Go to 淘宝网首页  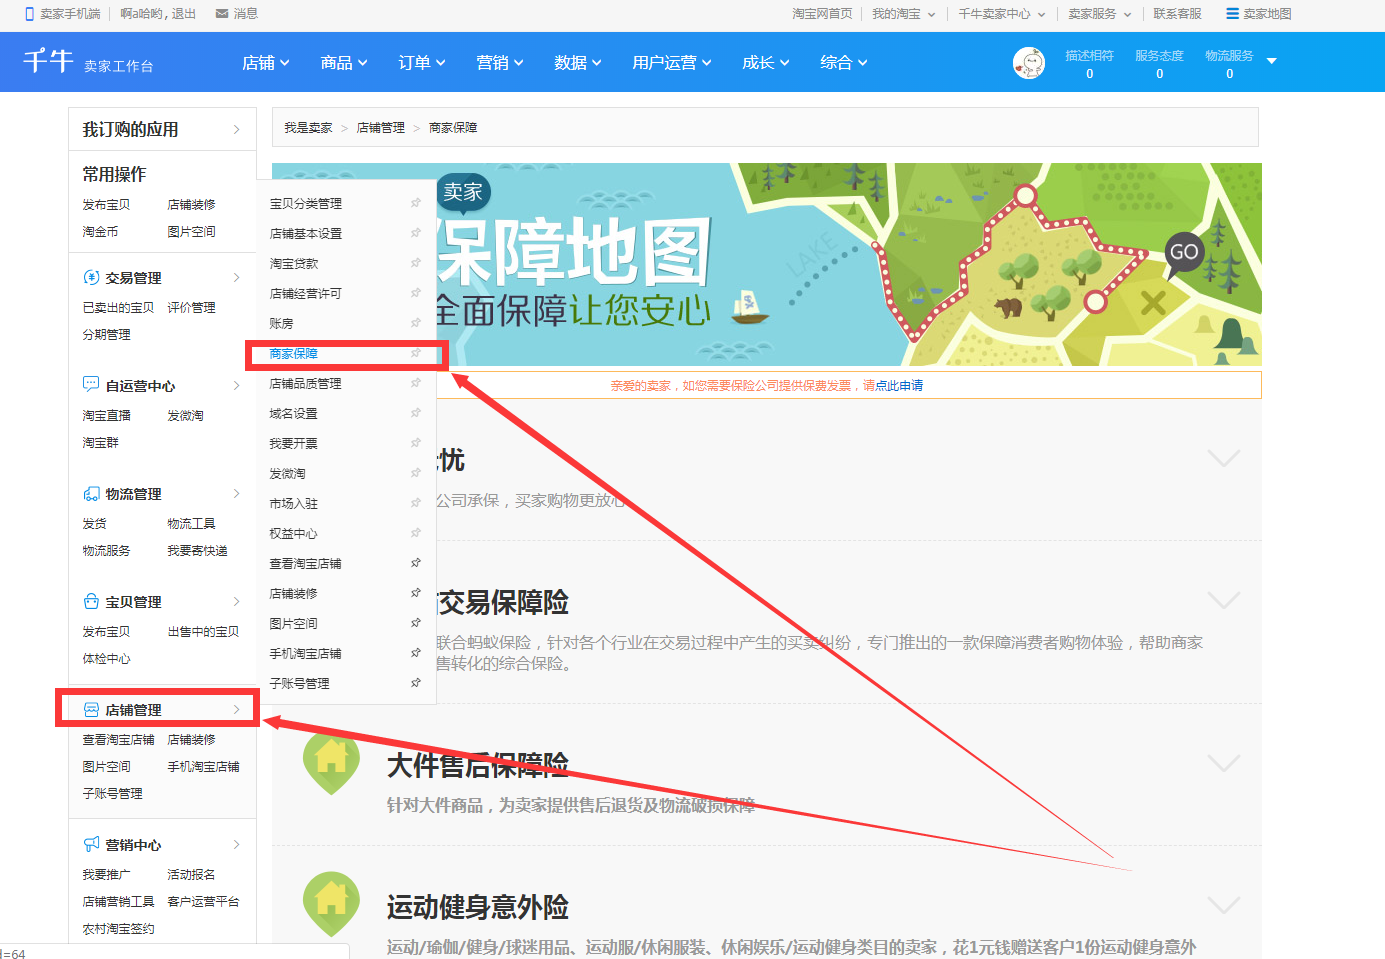822,14
